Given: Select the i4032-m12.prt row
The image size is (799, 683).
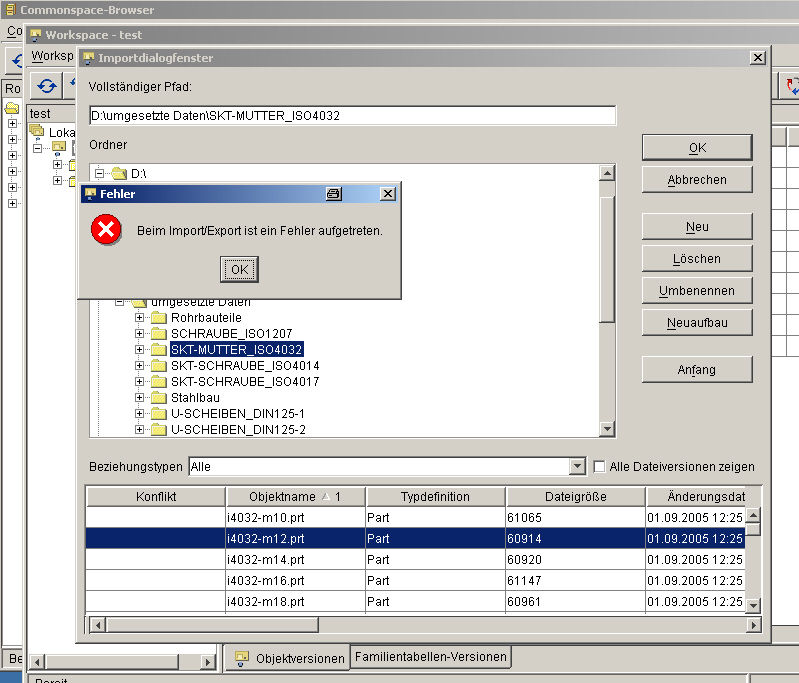Looking at the screenshot, I should (415, 538).
